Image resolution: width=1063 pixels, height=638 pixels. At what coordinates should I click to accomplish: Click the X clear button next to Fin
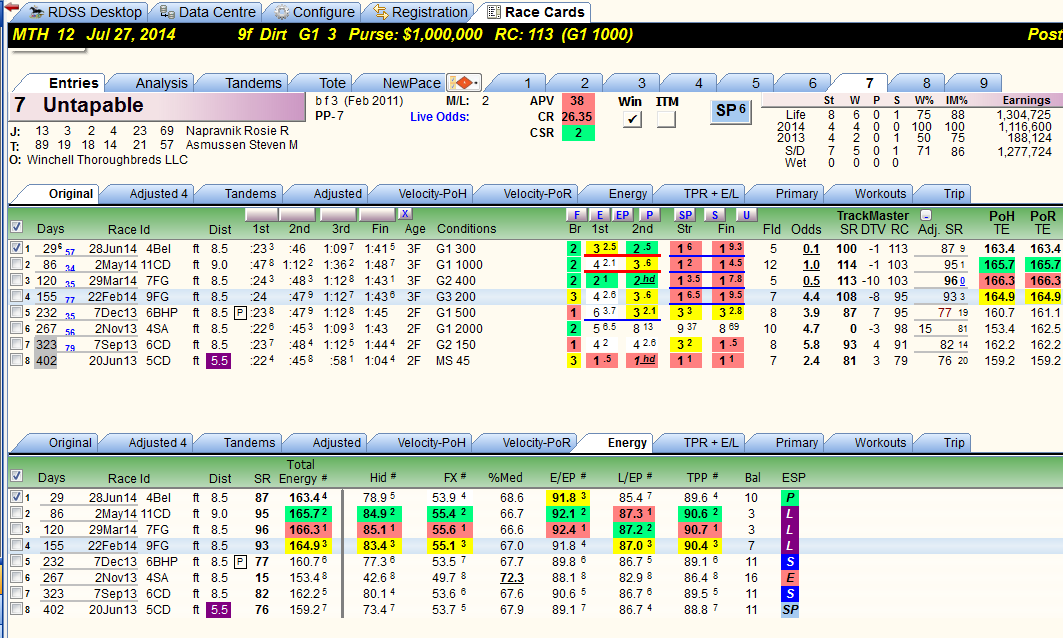[405, 214]
